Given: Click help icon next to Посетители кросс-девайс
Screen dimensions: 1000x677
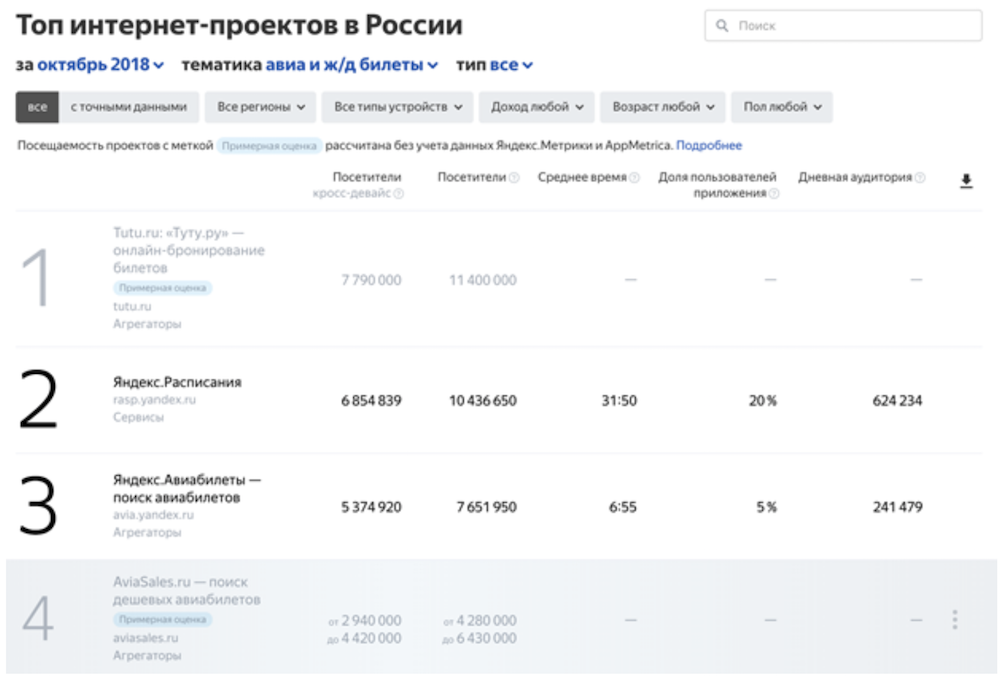Looking at the screenshot, I should [x=399, y=194].
